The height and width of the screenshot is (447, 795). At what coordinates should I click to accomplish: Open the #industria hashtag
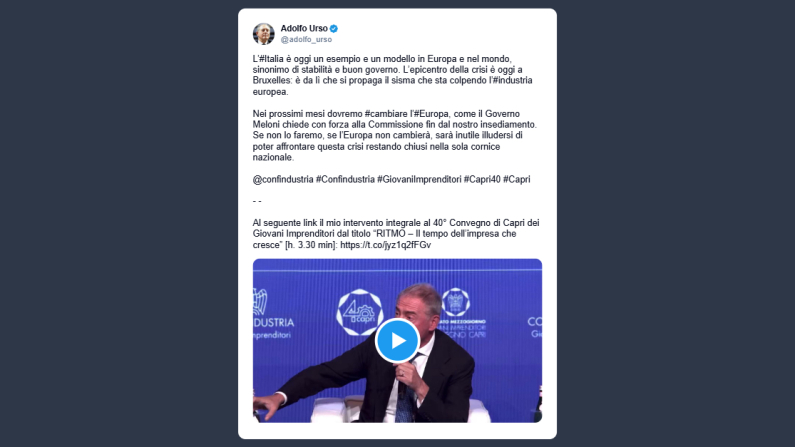click(512, 80)
